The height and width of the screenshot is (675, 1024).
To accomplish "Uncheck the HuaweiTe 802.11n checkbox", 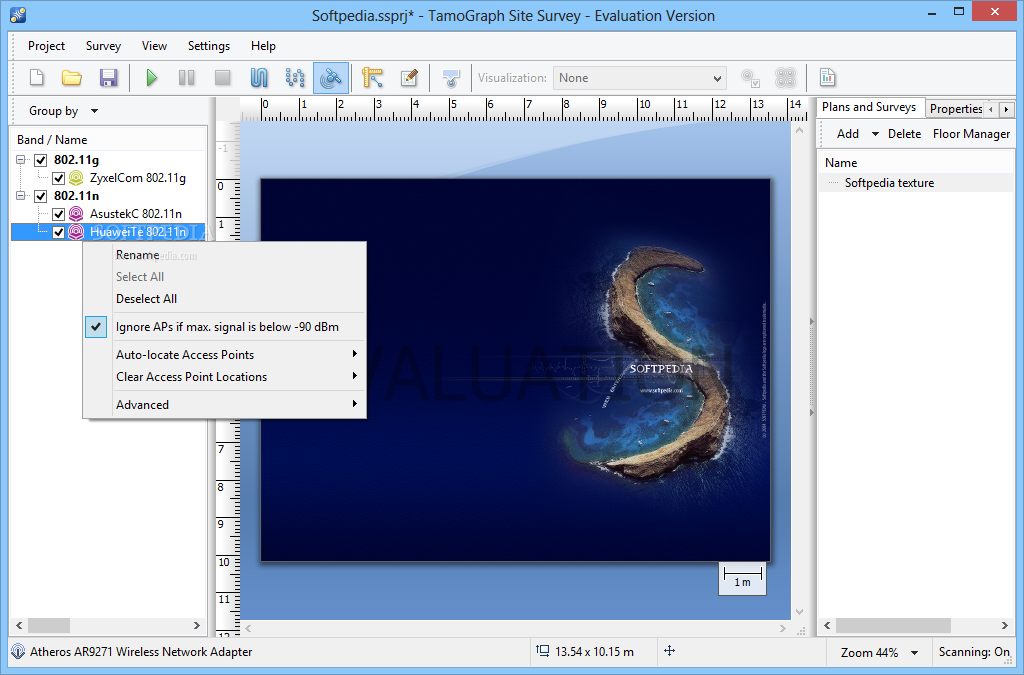I will coord(59,232).
